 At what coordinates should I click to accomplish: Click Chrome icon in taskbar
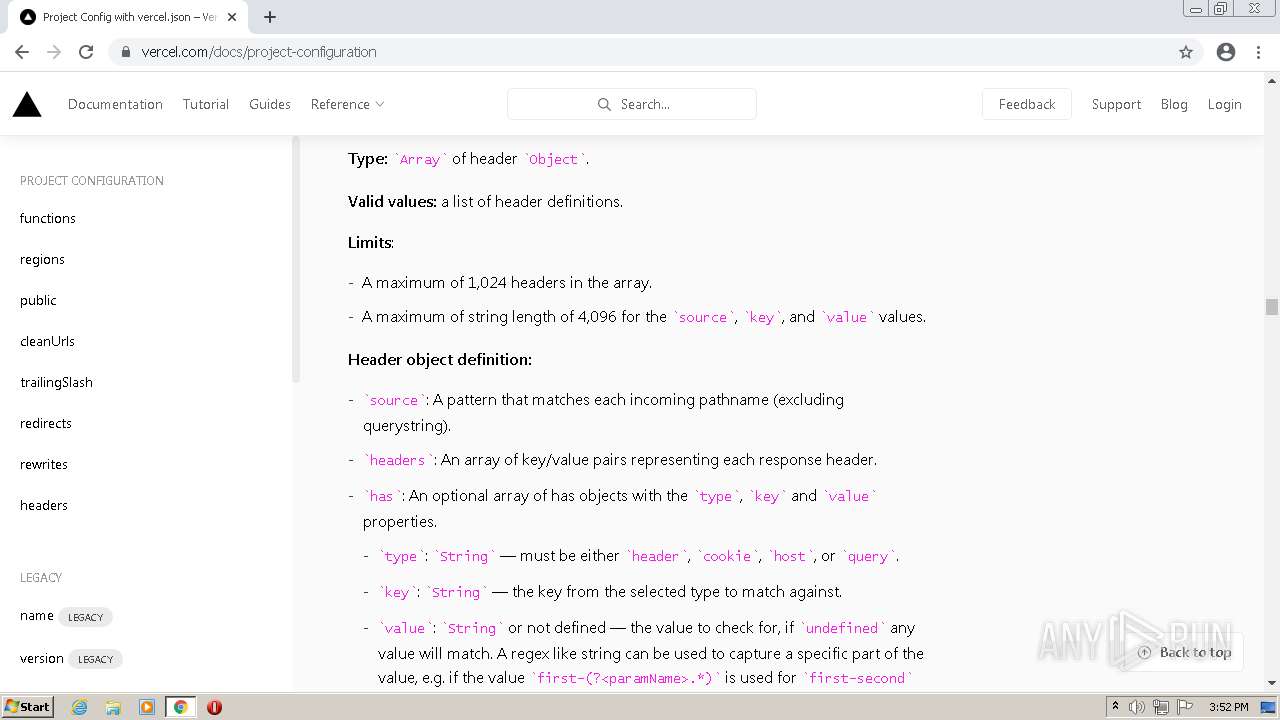181,707
